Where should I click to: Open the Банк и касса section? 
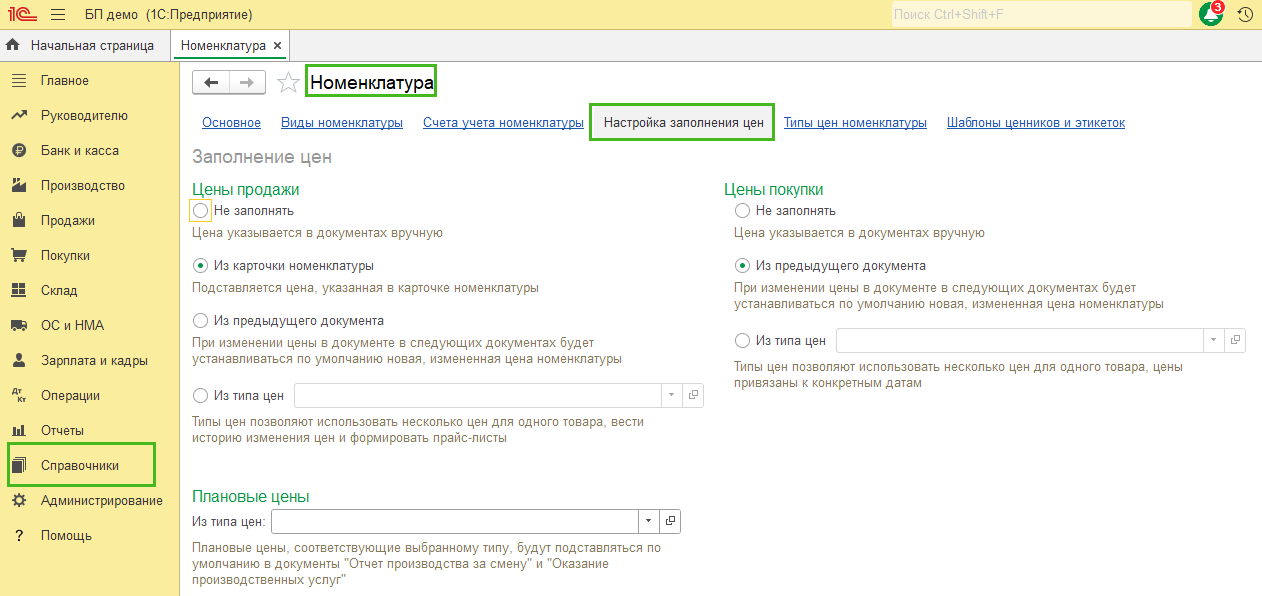coord(79,151)
